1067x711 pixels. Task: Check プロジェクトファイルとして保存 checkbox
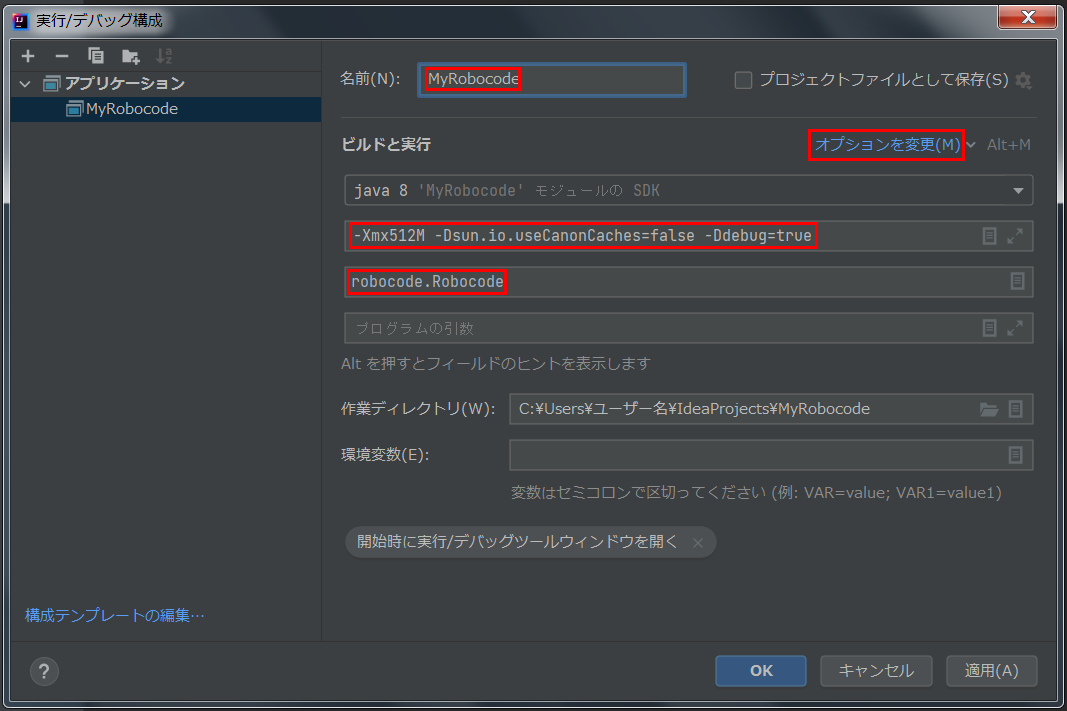[743, 80]
